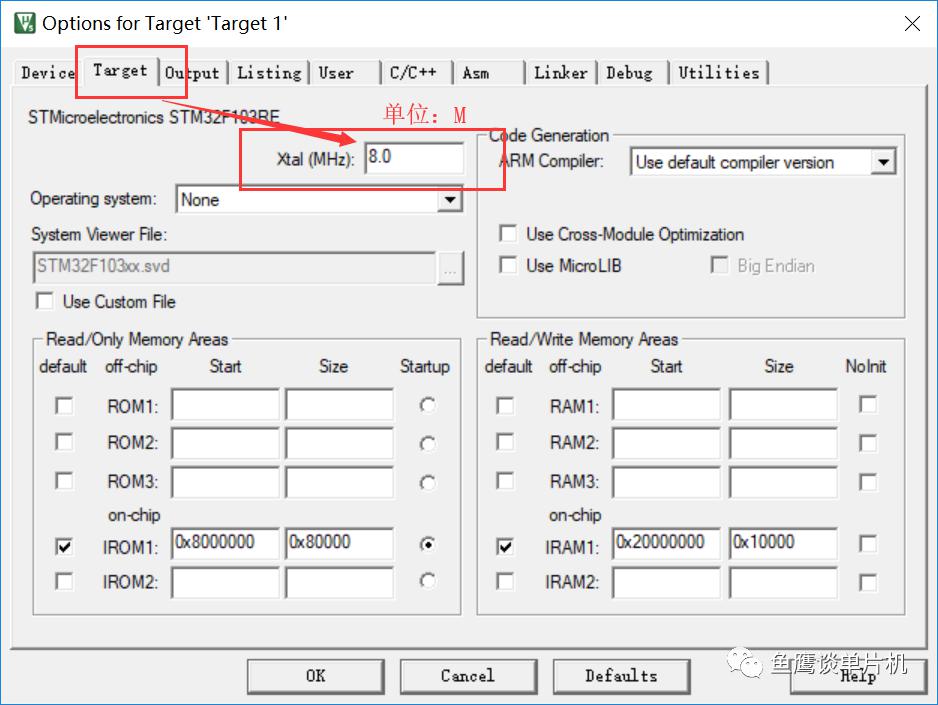The image size is (938, 705).
Task: Uncheck the default box for IRAM1
Action: point(505,546)
